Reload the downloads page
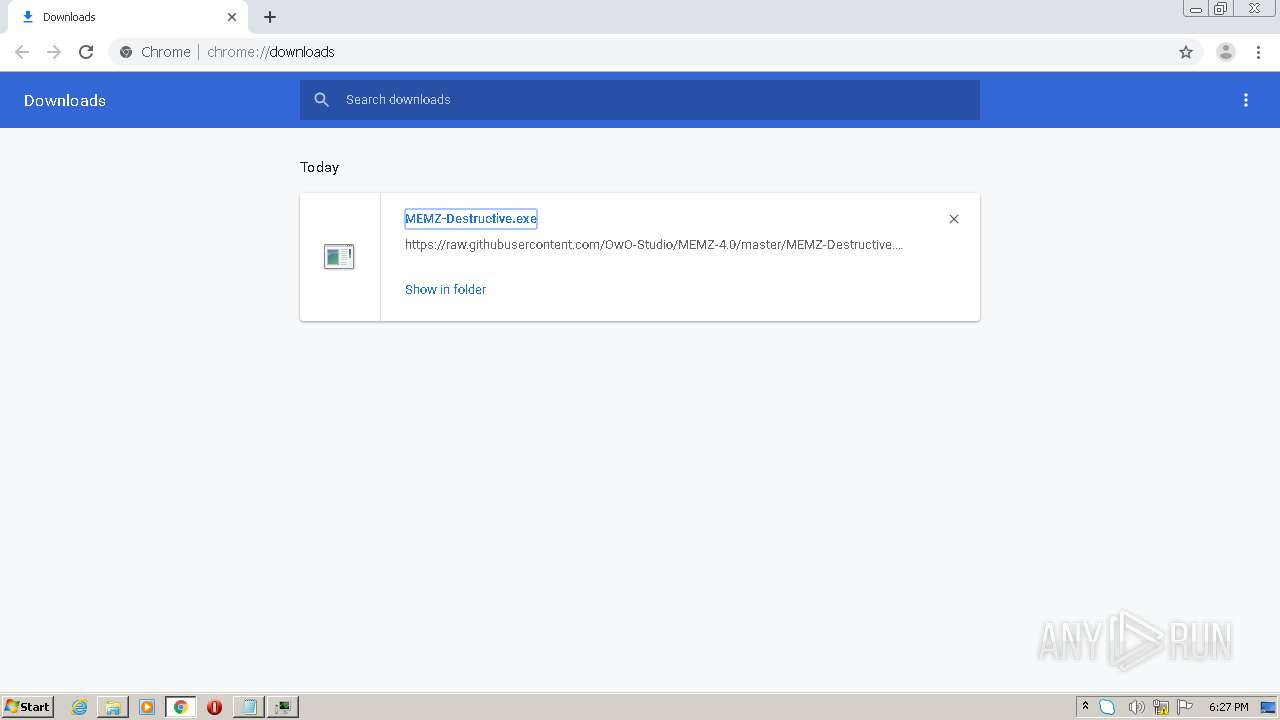 click(86, 52)
